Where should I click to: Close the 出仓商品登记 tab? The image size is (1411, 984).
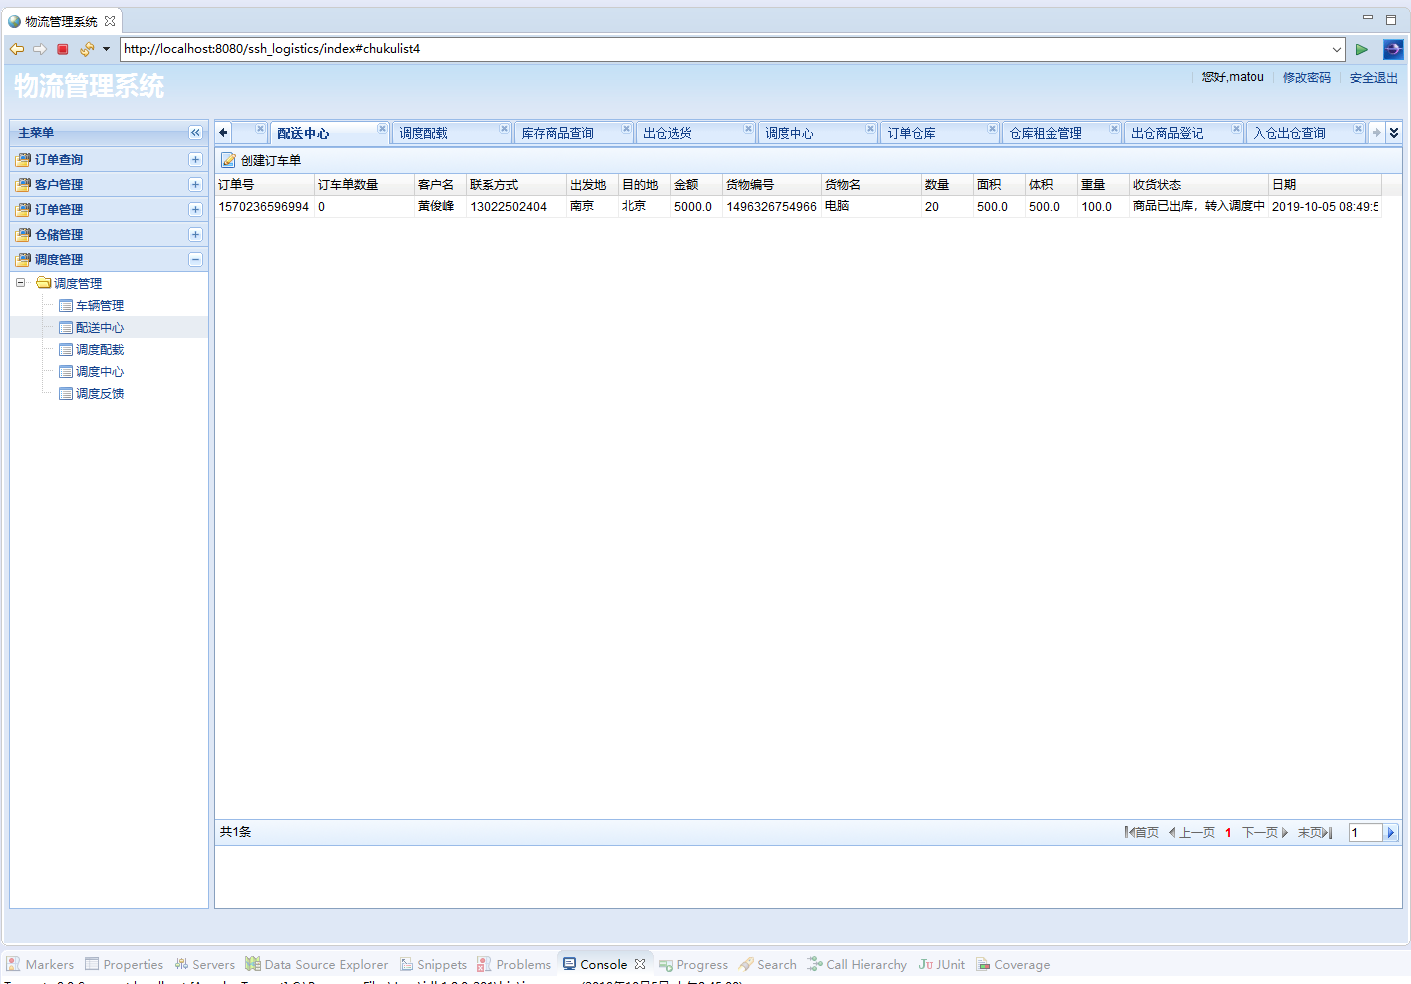pyautogui.click(x=1236, y=129)
